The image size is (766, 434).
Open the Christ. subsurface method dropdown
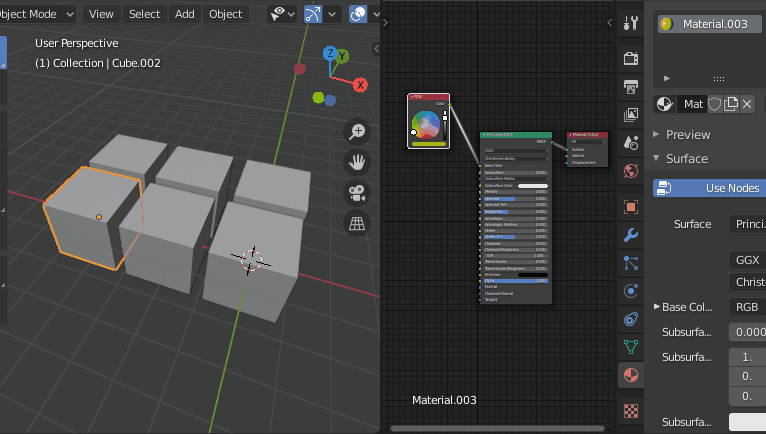747,282
